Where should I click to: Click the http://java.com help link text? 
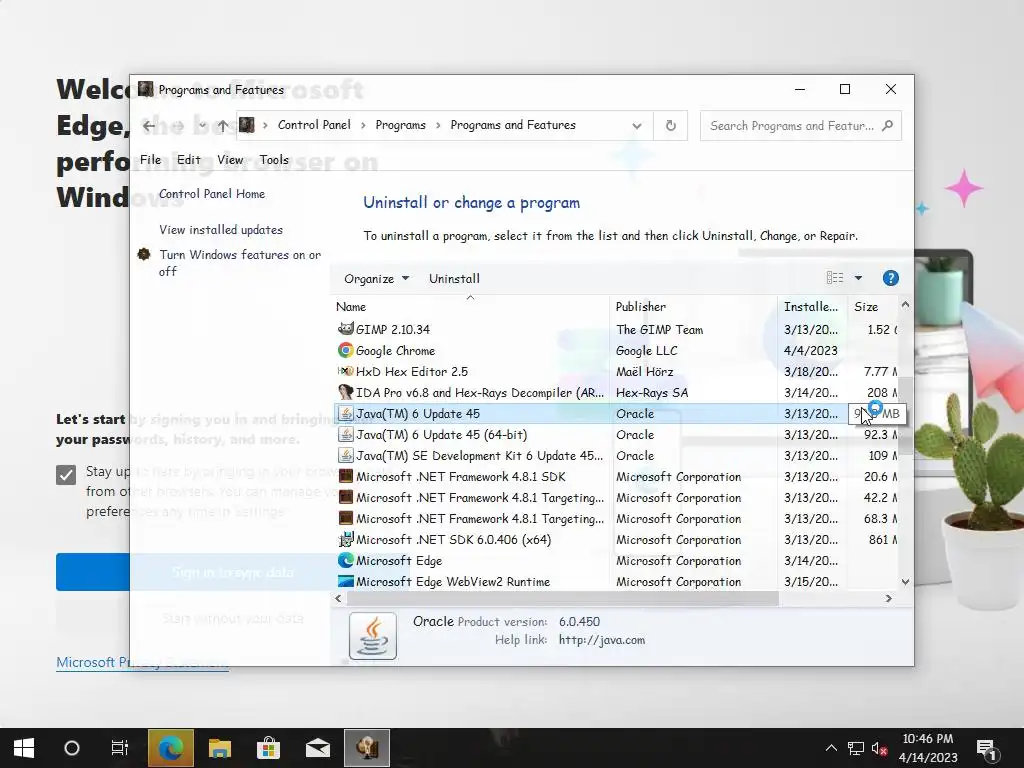tap(601, 640)
